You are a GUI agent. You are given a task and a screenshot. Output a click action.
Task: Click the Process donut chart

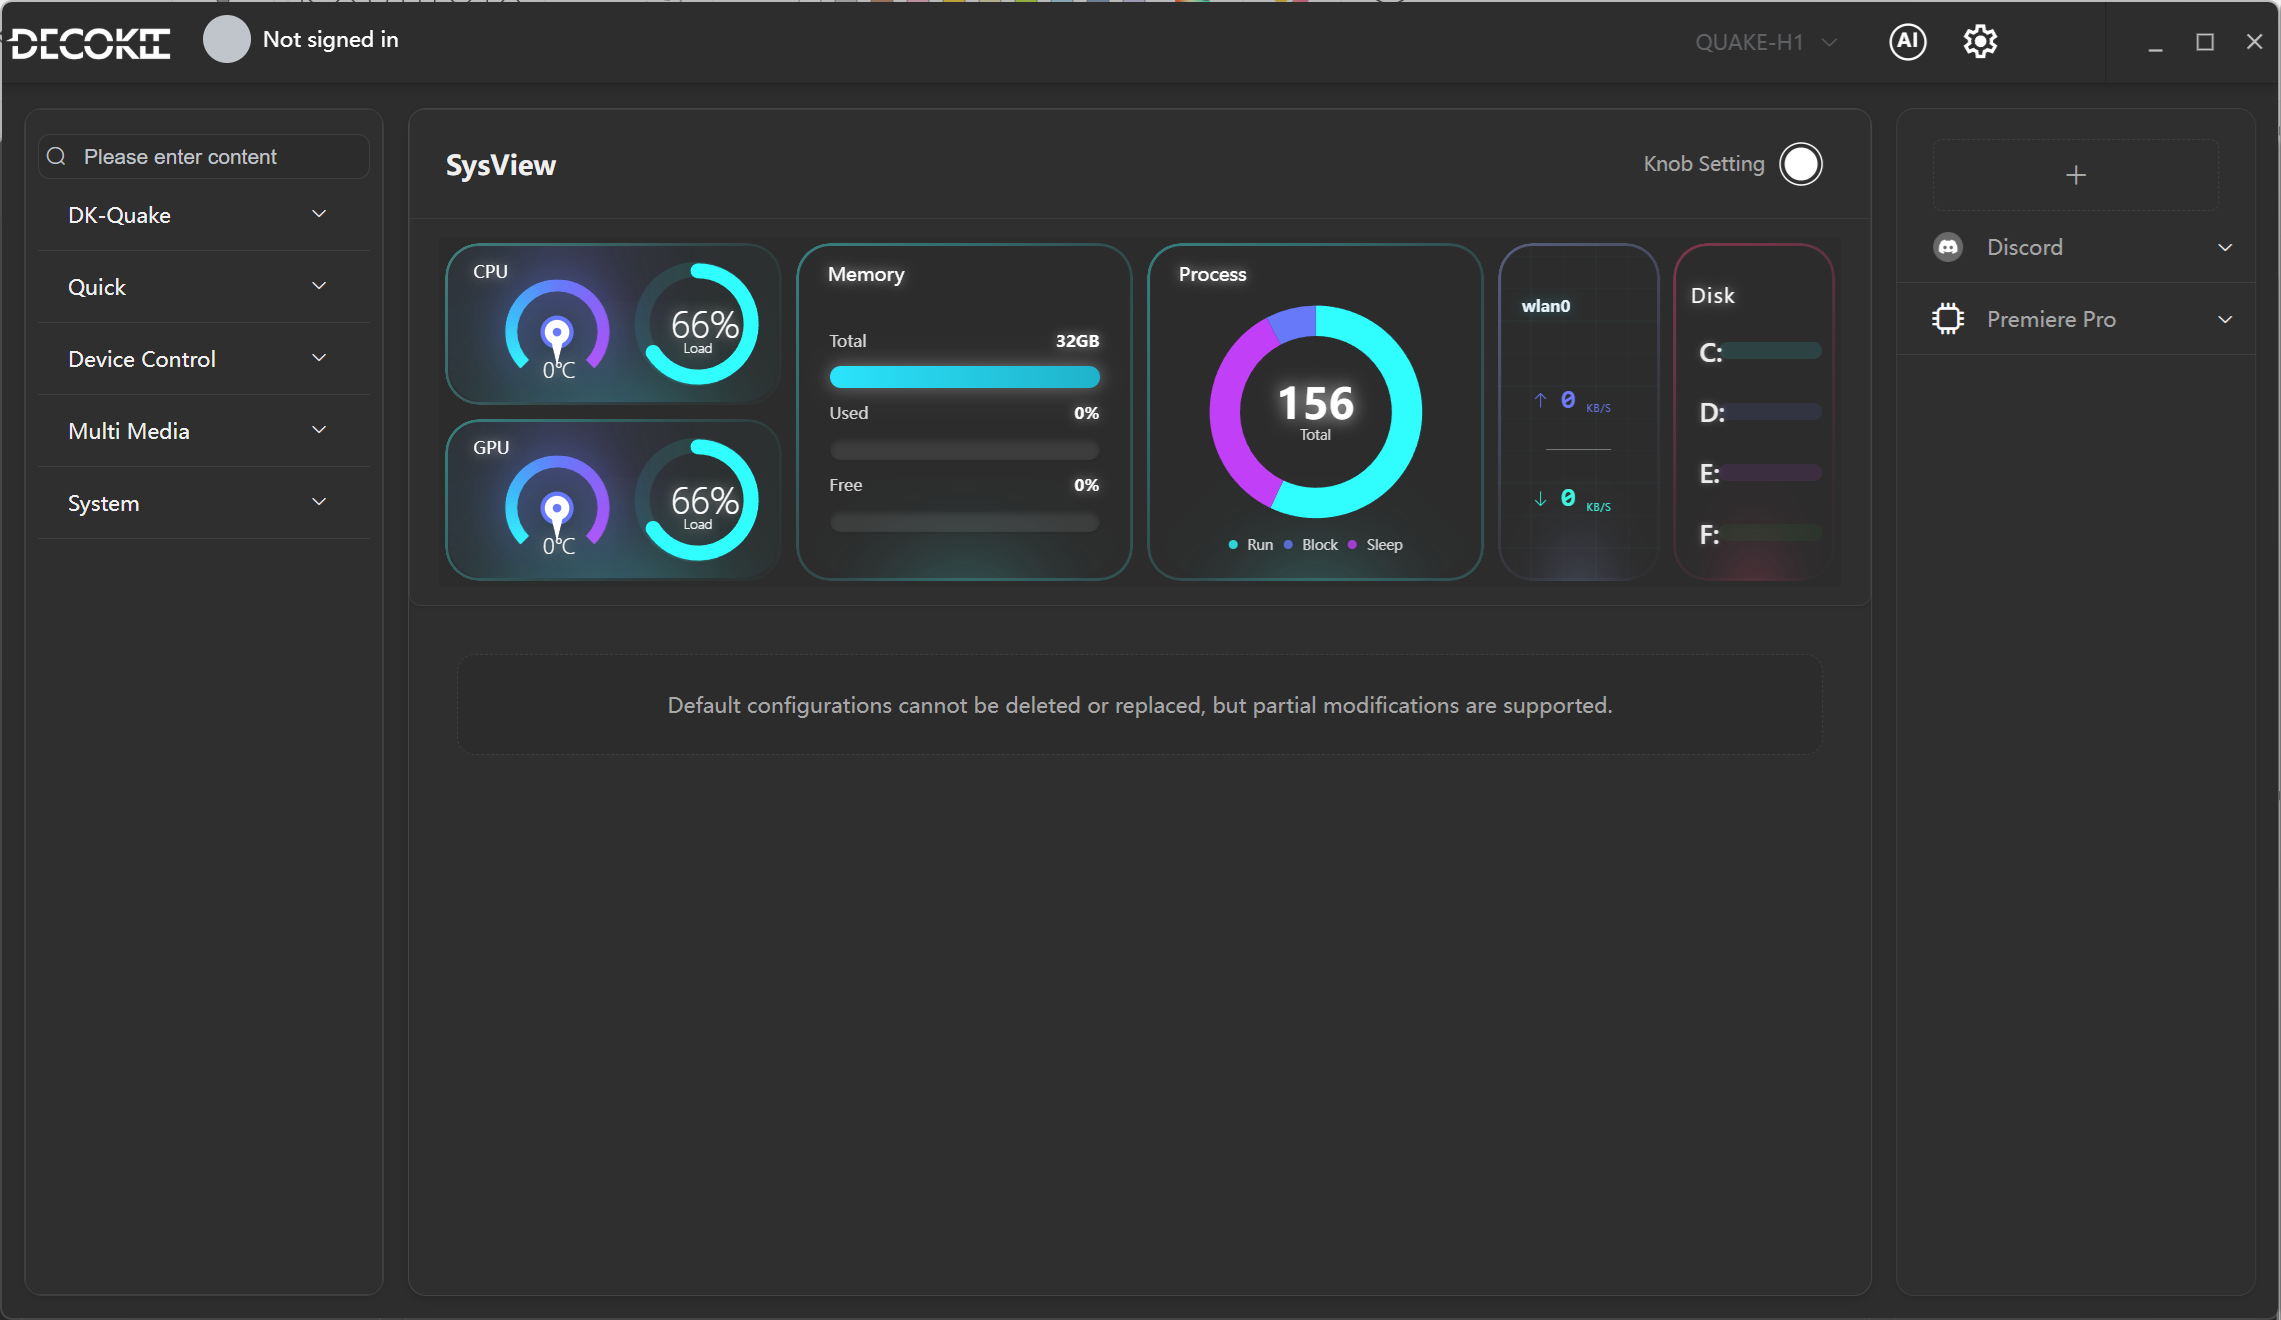point(1315,411)
